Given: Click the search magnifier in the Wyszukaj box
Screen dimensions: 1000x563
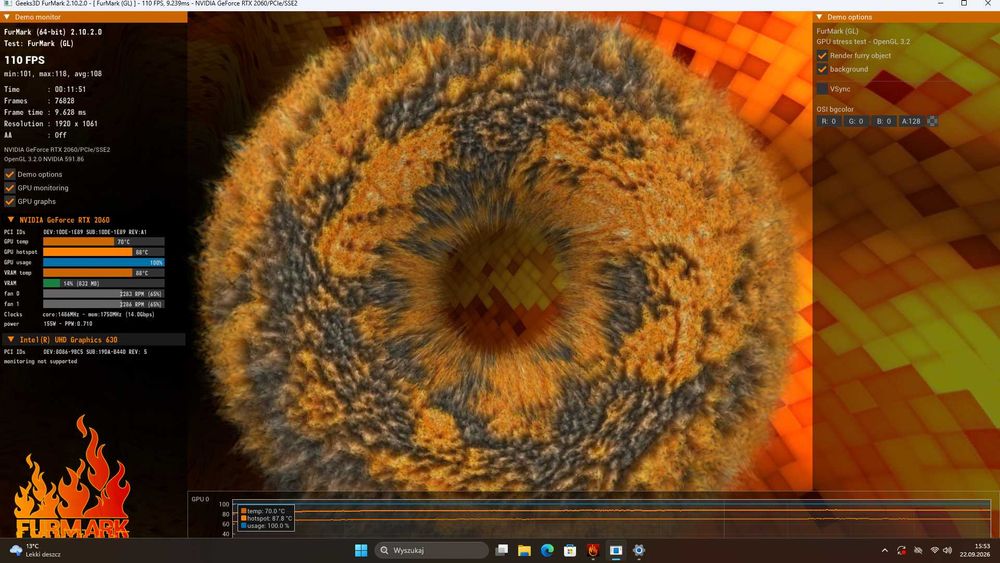Looking at the screenshot, I should coord(384,550).
